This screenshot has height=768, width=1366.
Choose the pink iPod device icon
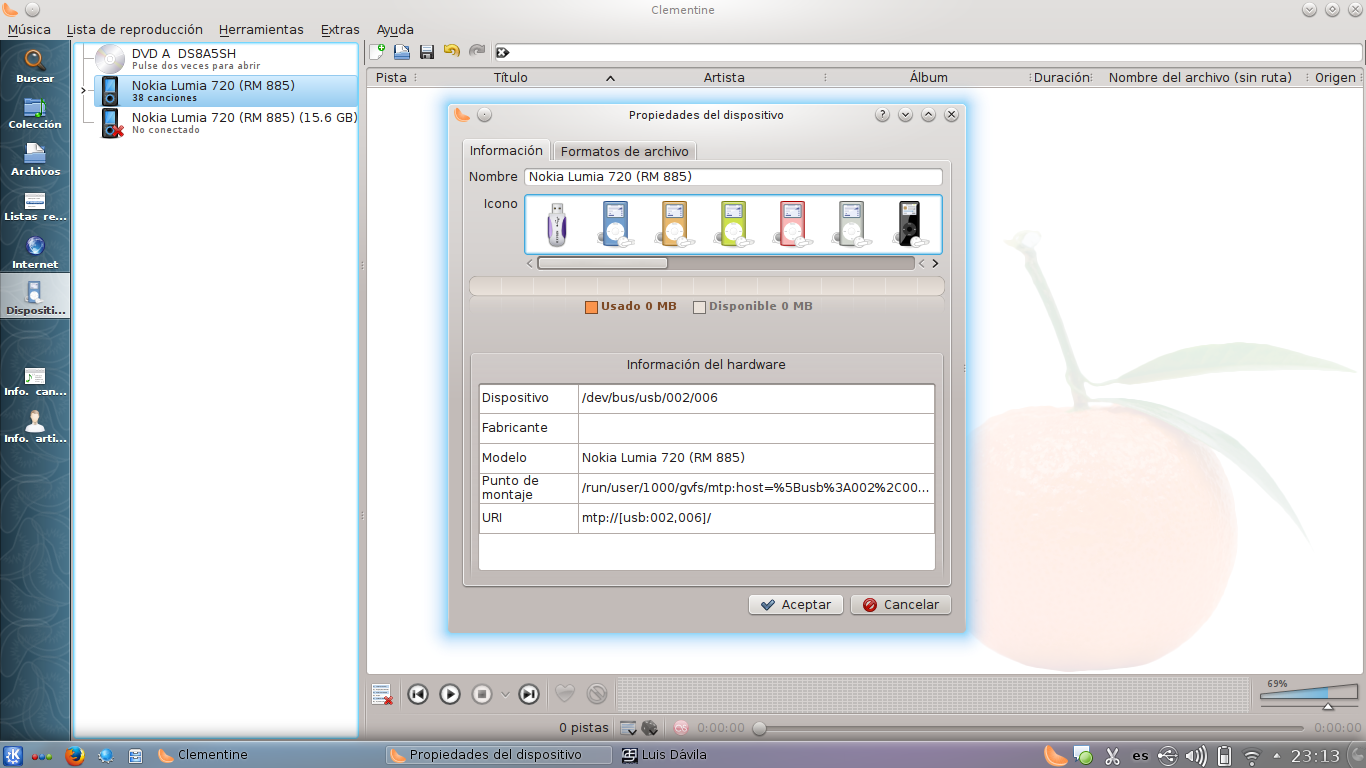792,224
